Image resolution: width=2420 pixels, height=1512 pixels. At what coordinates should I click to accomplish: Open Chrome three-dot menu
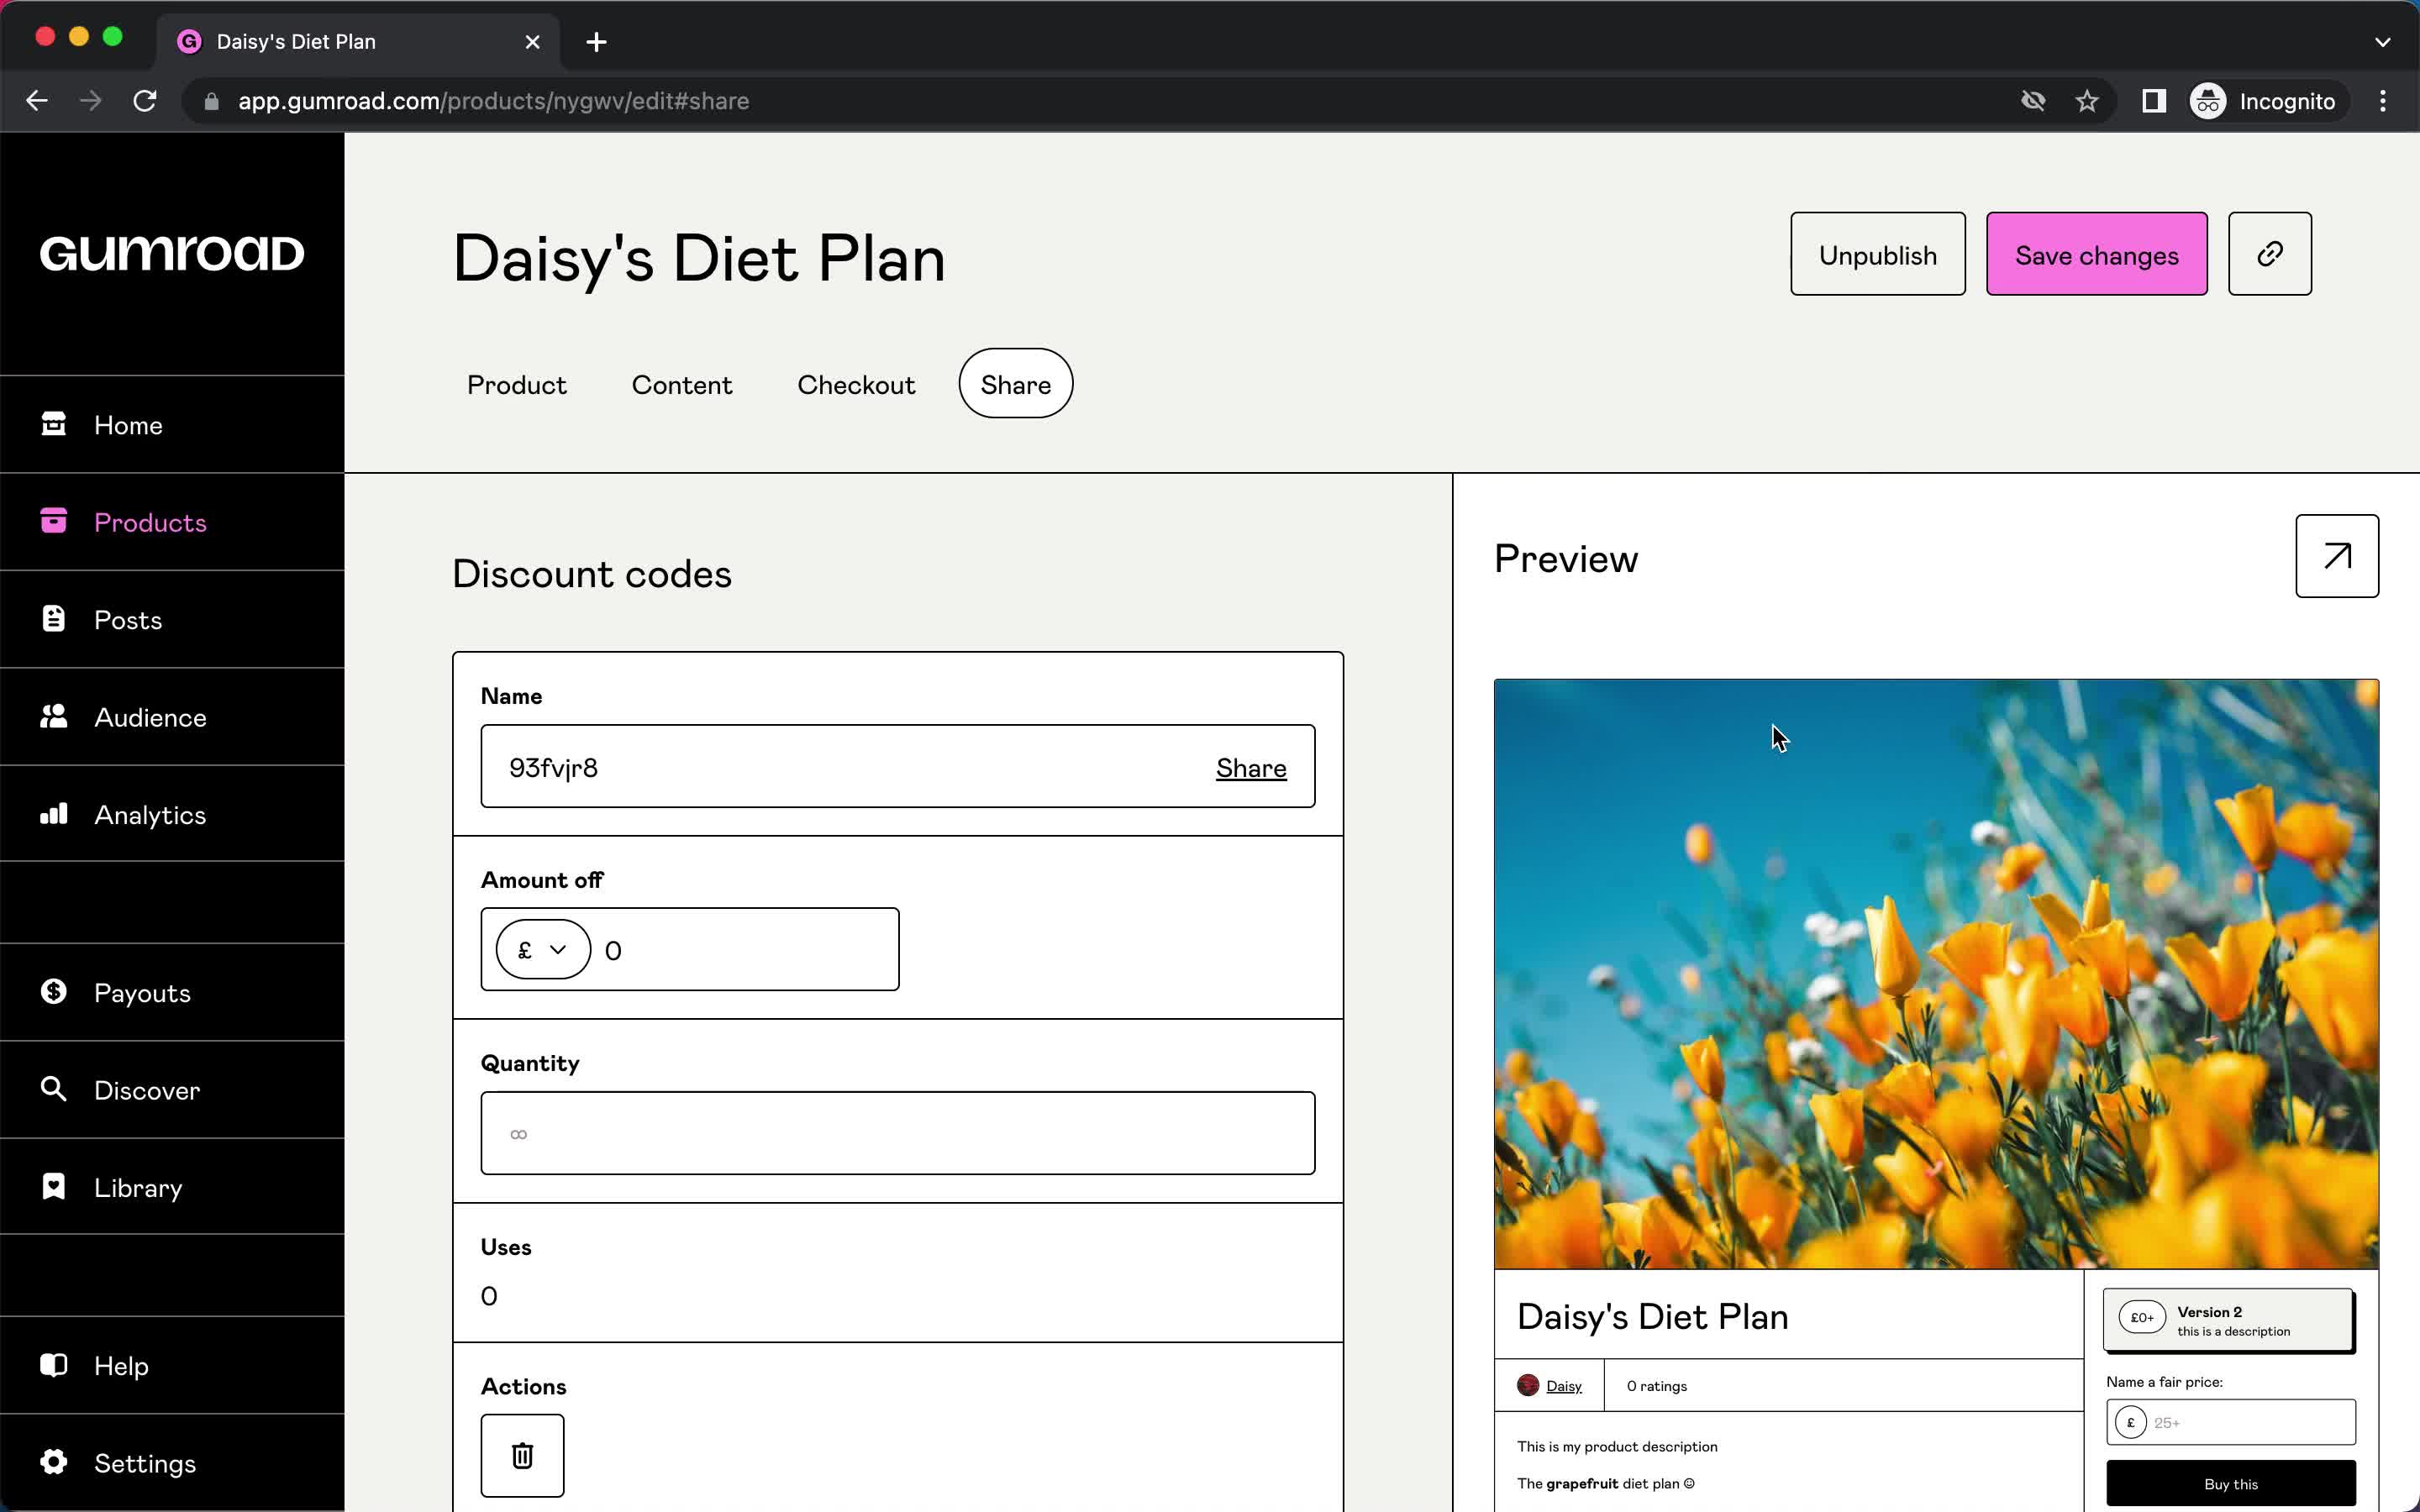pos(2383,101)
